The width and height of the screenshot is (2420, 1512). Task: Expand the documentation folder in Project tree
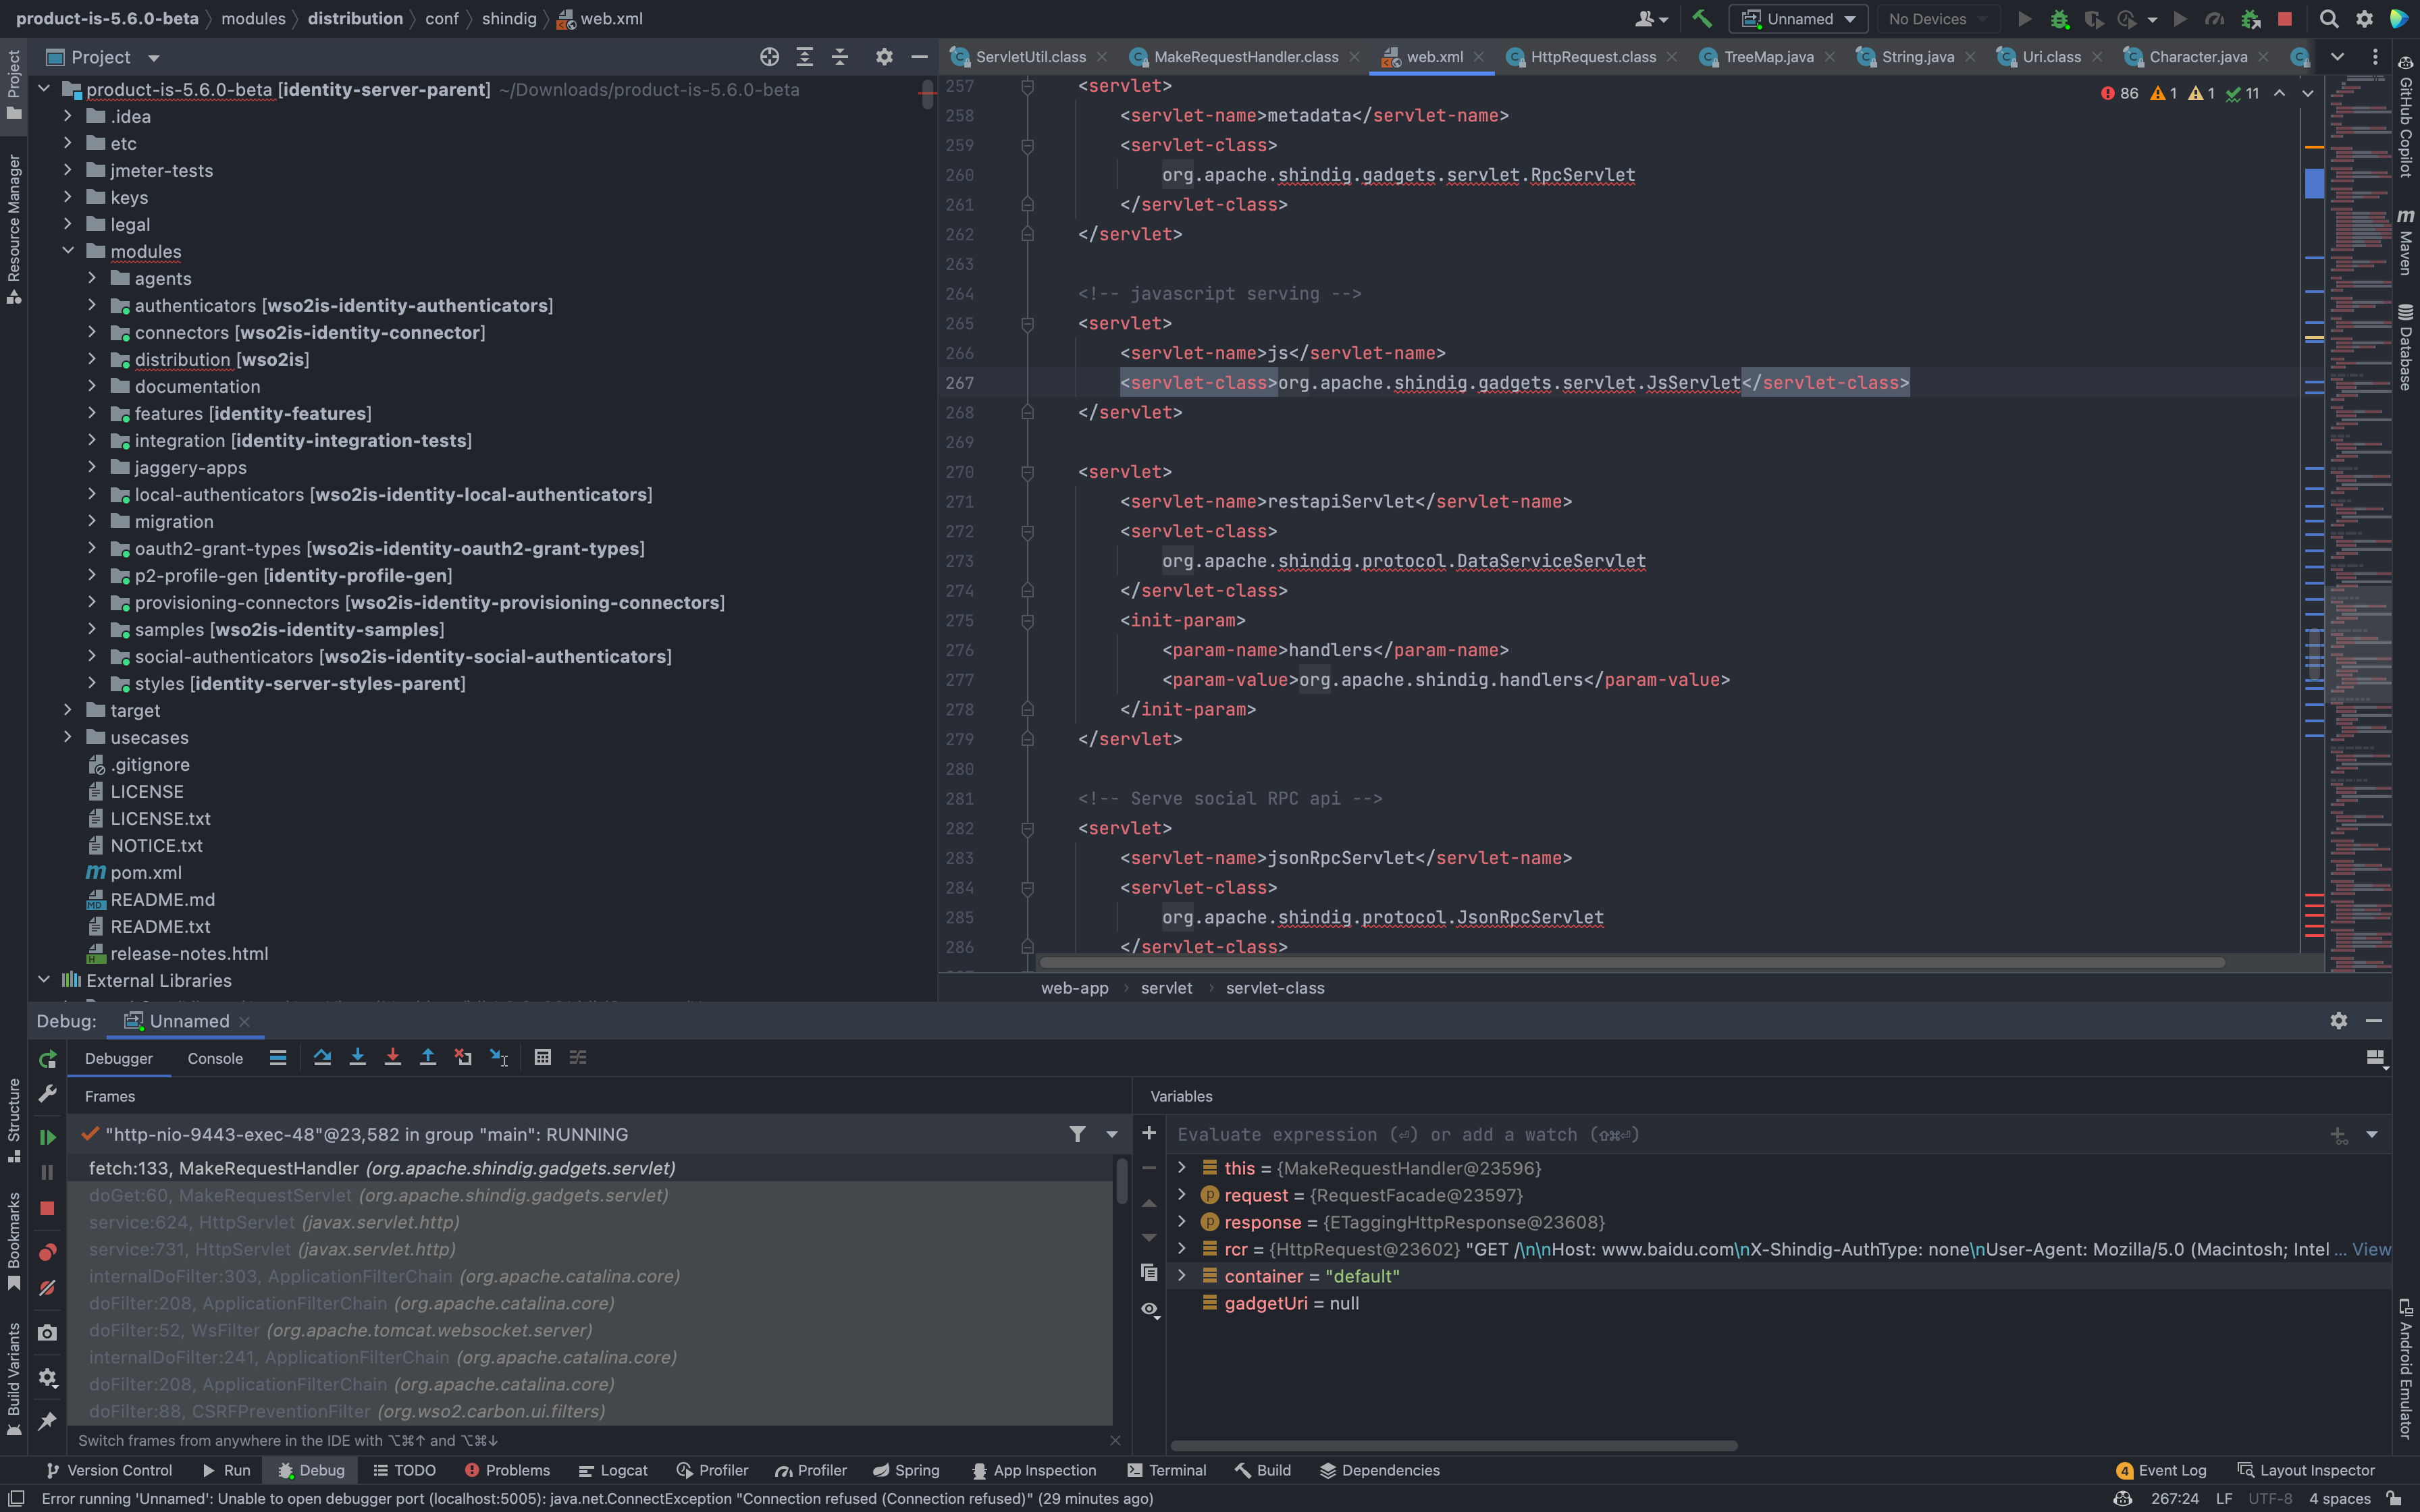[93, 386]
